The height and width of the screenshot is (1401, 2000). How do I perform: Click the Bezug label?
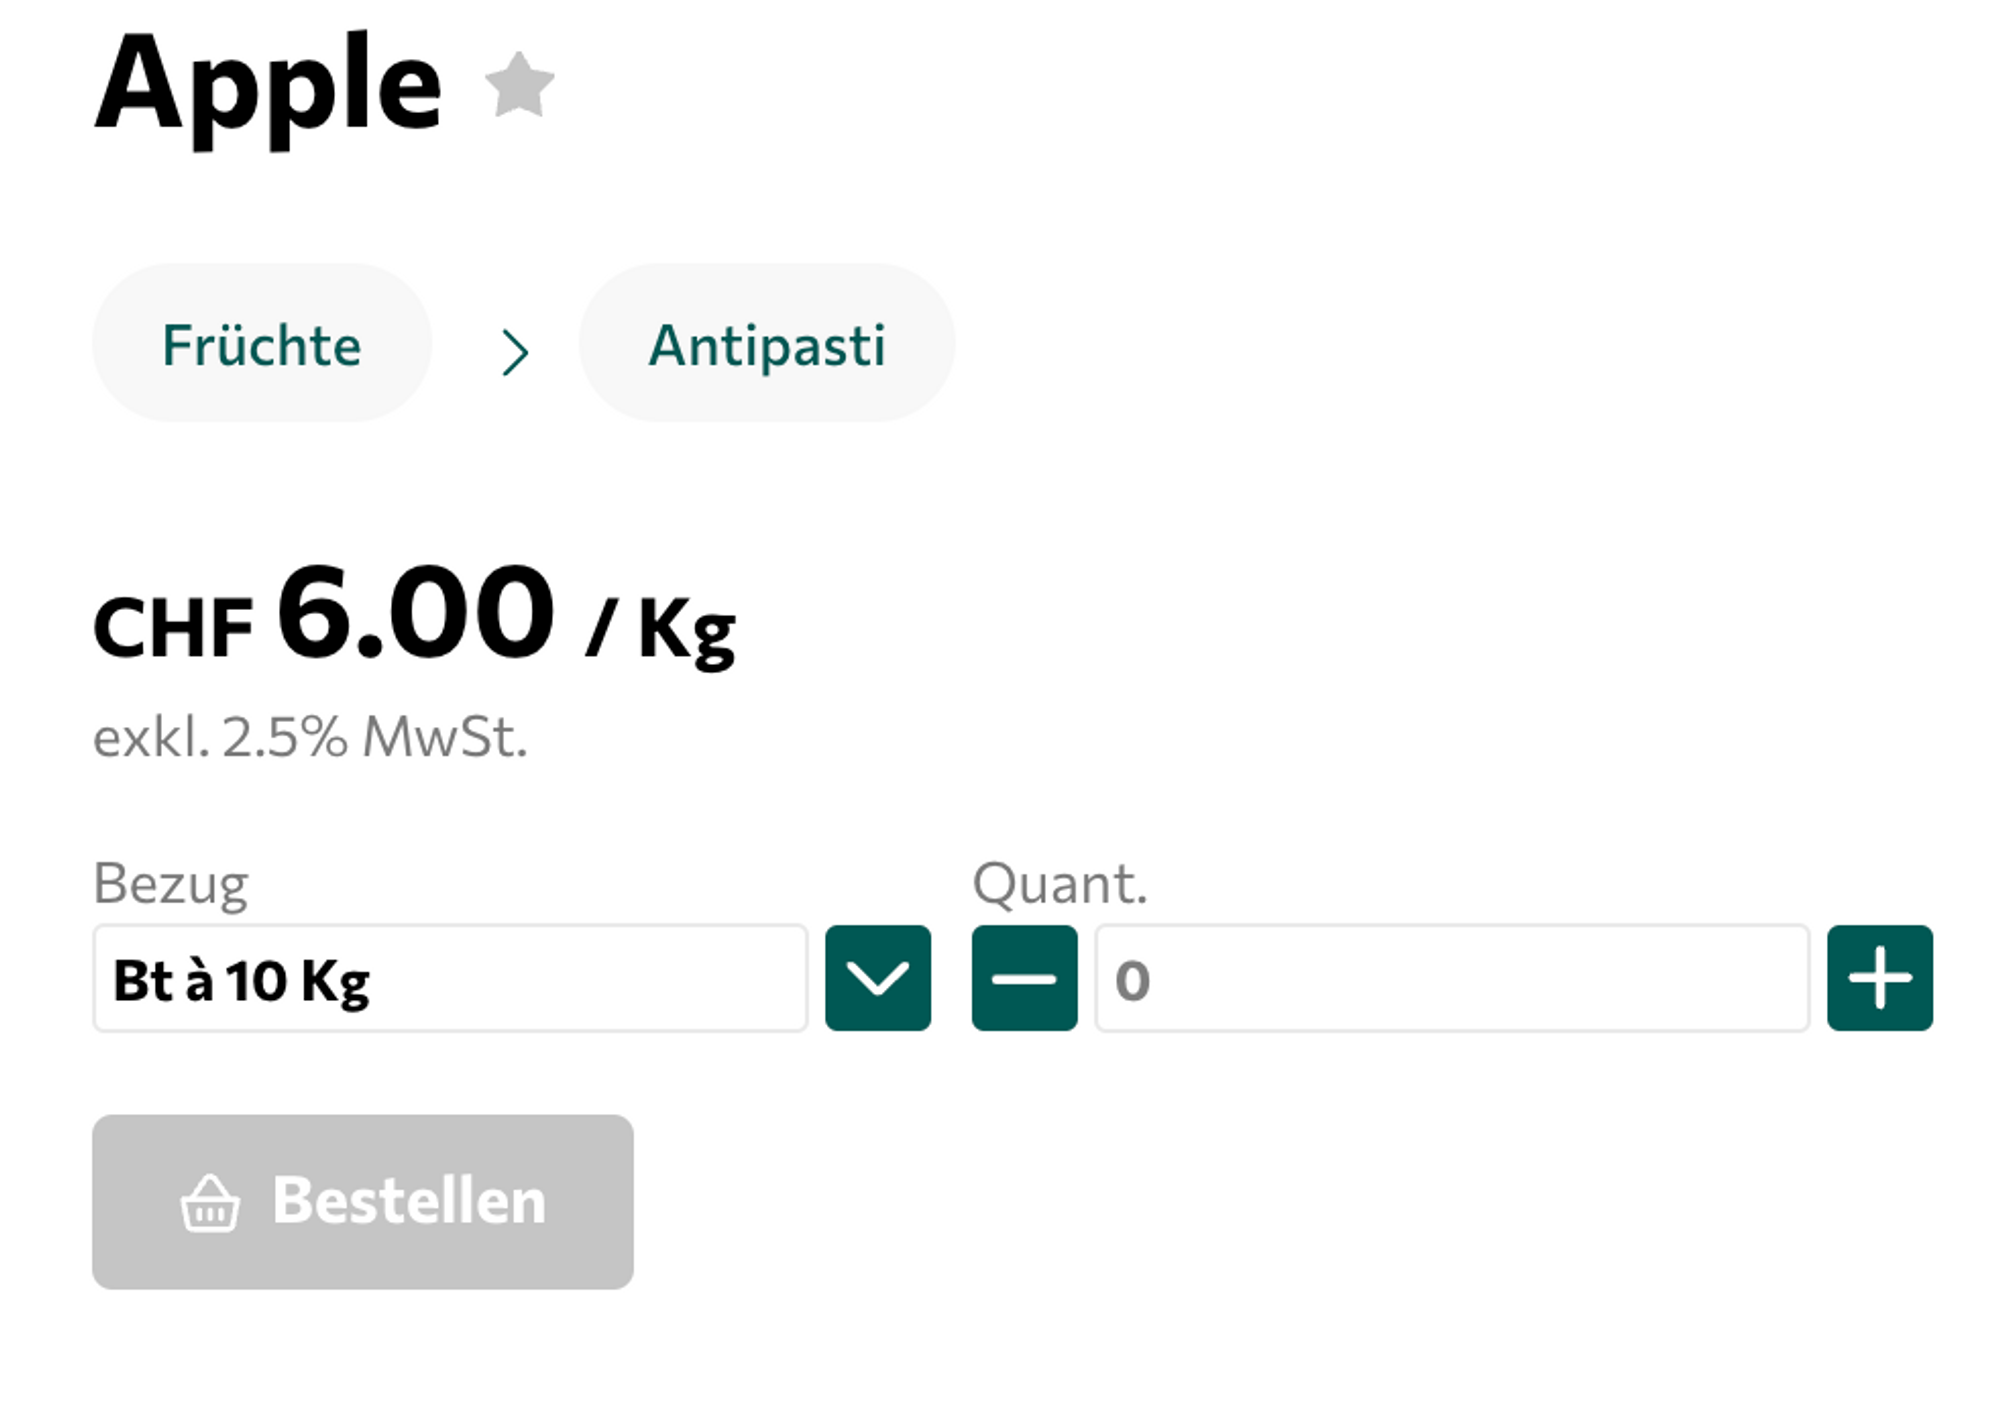pyautogui.click(x=170, y=884)
